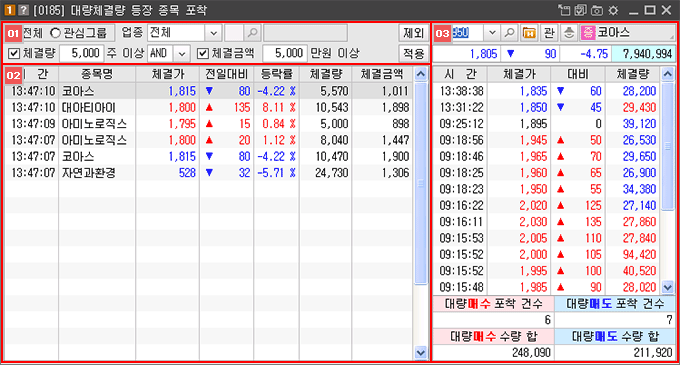Select the 자연과환경 row
This screenshot has width=680, height=365.
tap(209, 173)
